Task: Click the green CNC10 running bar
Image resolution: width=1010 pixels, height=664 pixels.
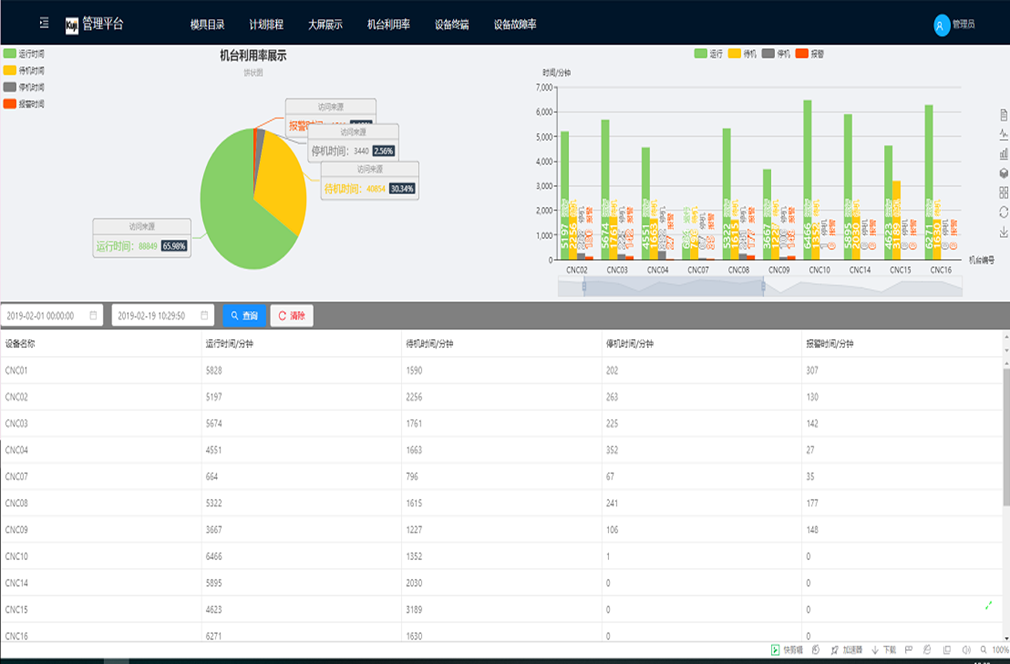Action: coord(807,180)
